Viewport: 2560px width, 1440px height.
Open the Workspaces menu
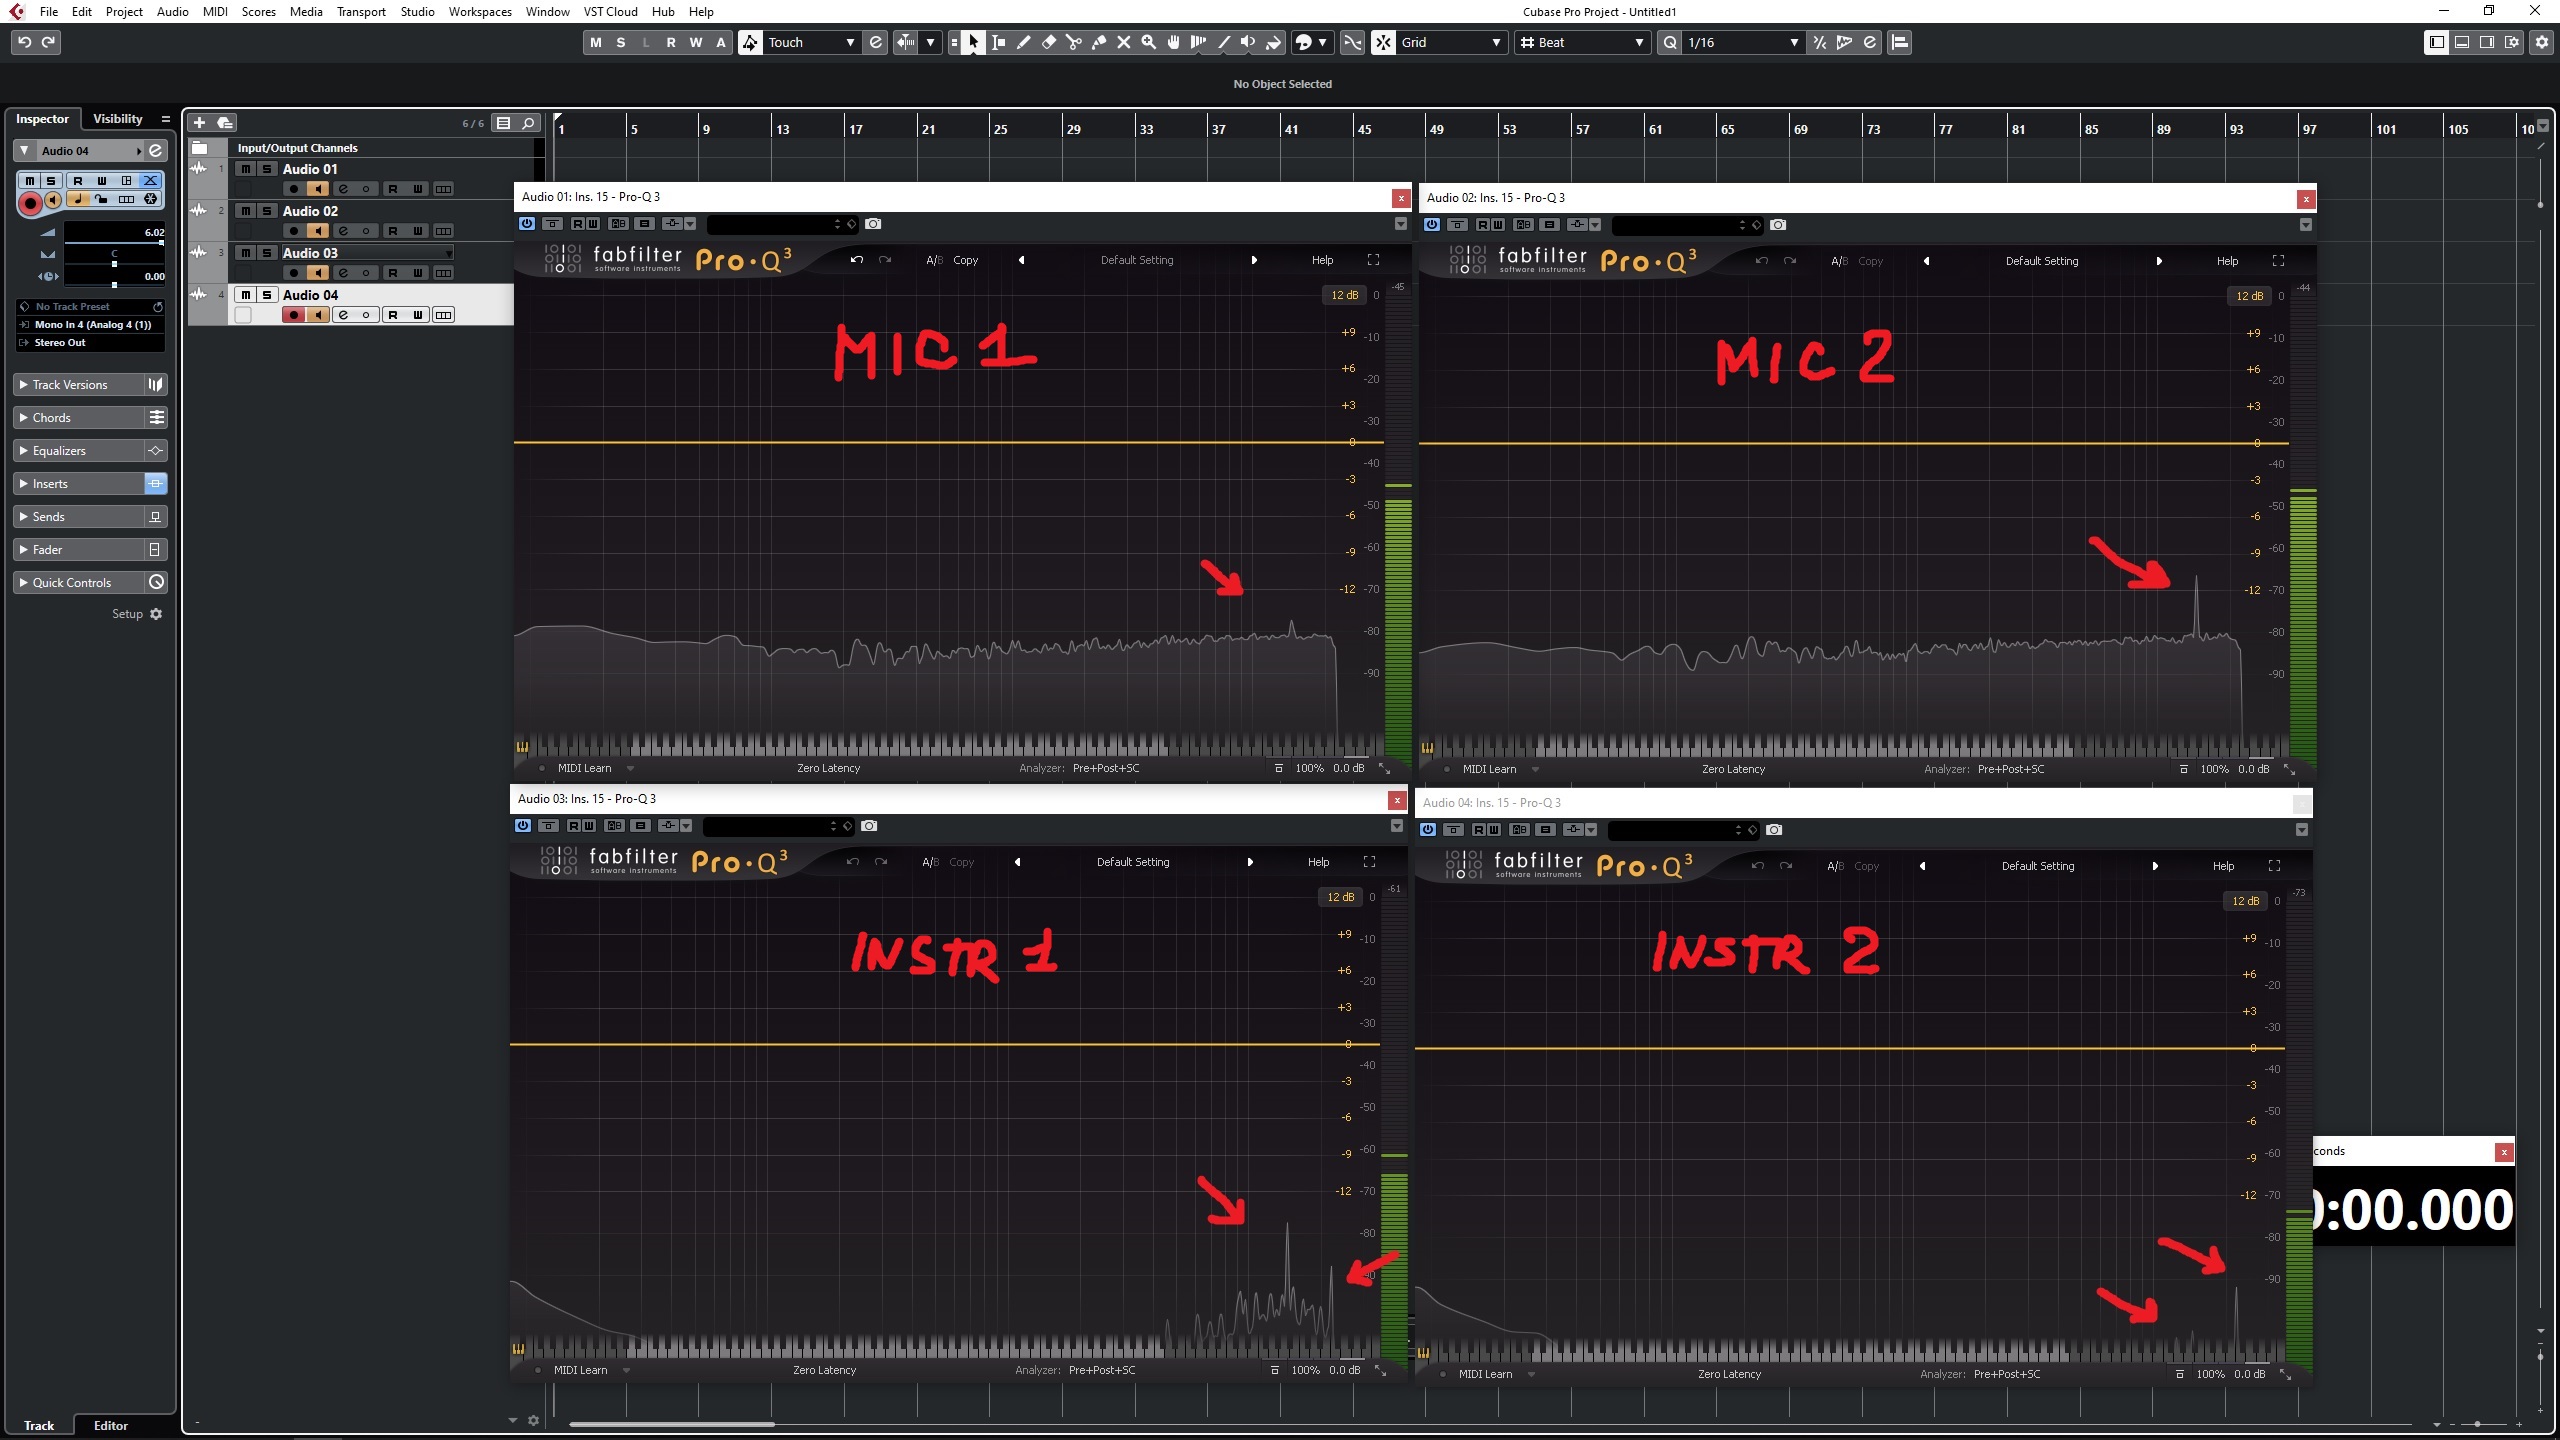coord(480,12)
